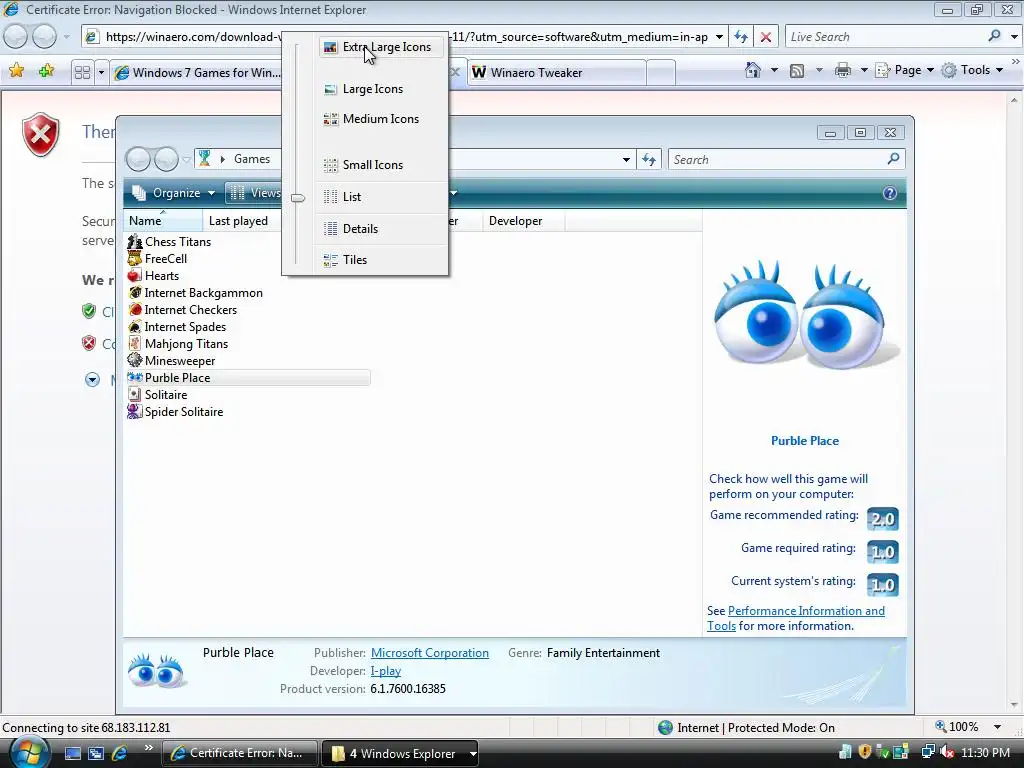The height and width of the screenshot is (768, 1024).
Task: Open Performance Information and Tools link
Action: [806, 611]
